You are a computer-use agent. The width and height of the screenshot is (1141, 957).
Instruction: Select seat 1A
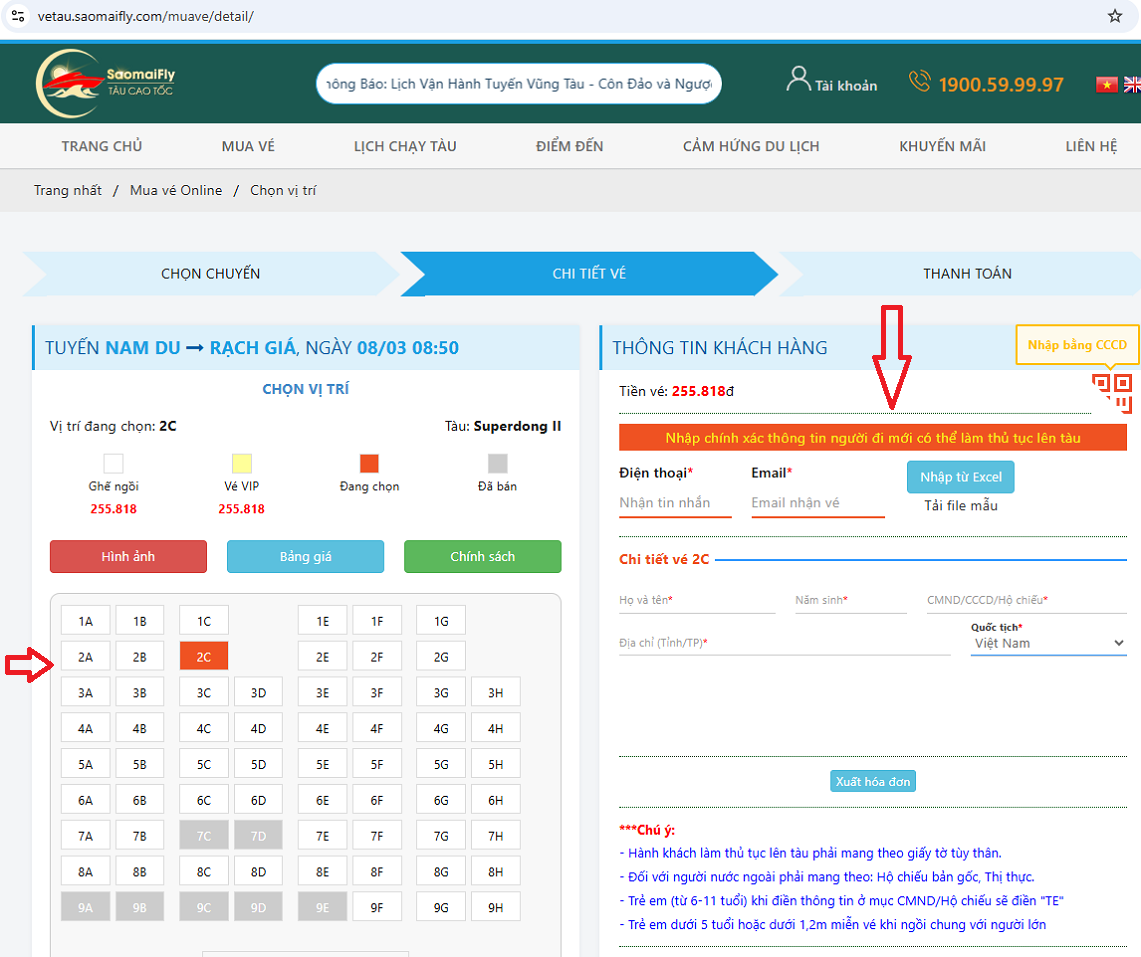pos(85,621)
